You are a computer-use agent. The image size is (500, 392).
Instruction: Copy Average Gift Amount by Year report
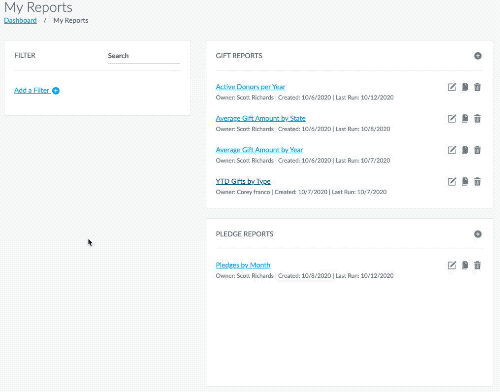click(465, 150)
